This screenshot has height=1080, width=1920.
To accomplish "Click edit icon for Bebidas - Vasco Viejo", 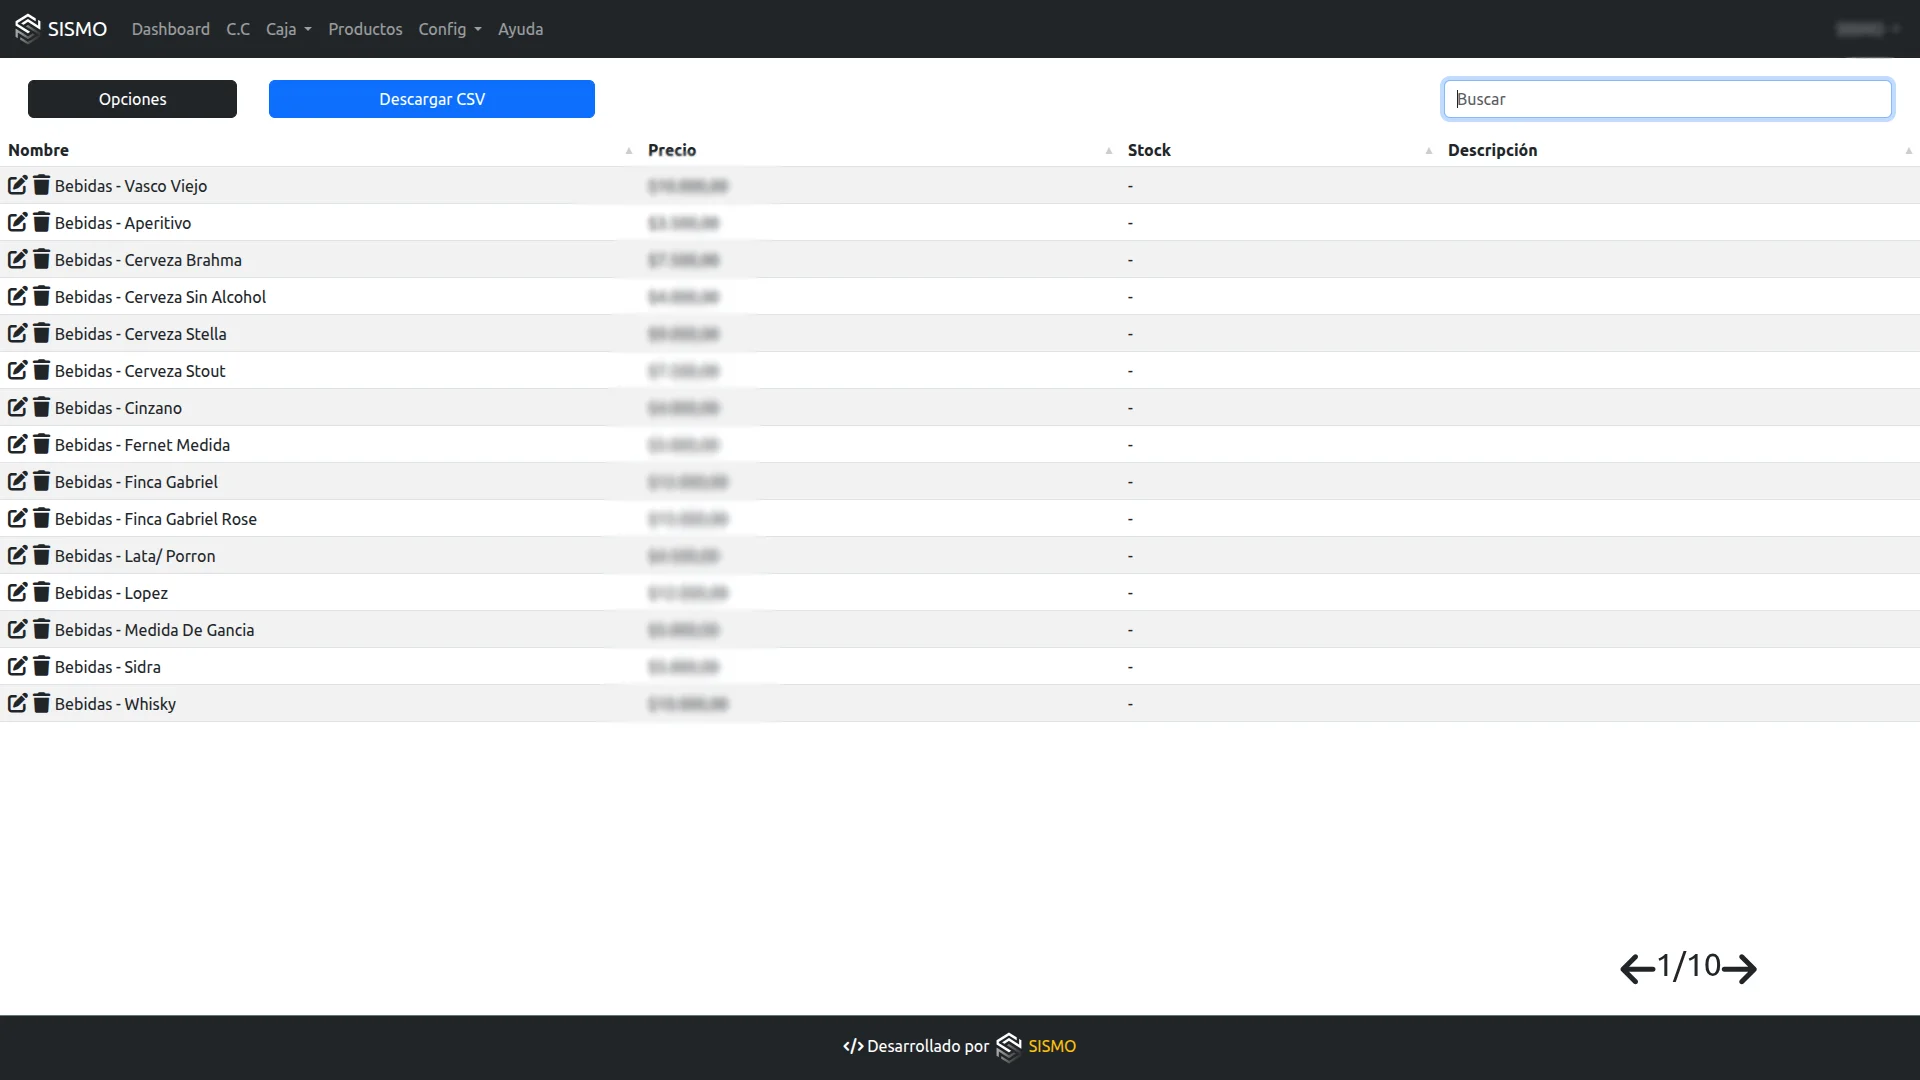I will (x=17, y=185).
